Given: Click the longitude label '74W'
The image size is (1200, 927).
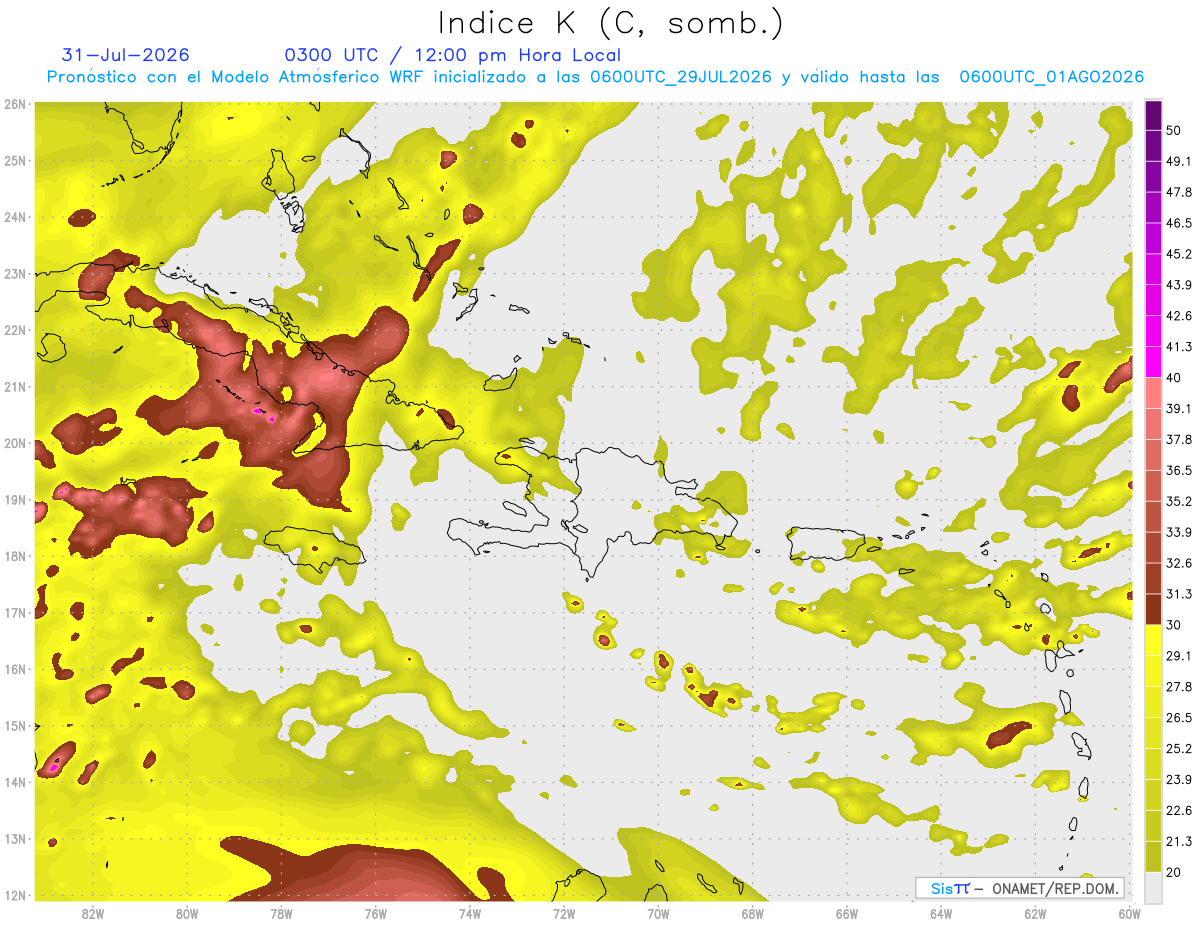Looking at the screenshot, I should [x=470, y=913].
